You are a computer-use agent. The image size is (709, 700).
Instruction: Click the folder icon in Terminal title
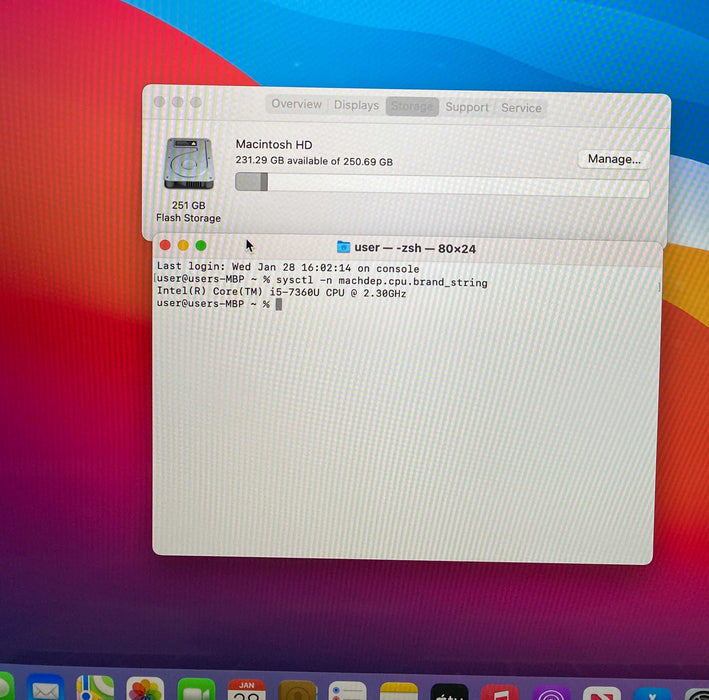[344, 247]
